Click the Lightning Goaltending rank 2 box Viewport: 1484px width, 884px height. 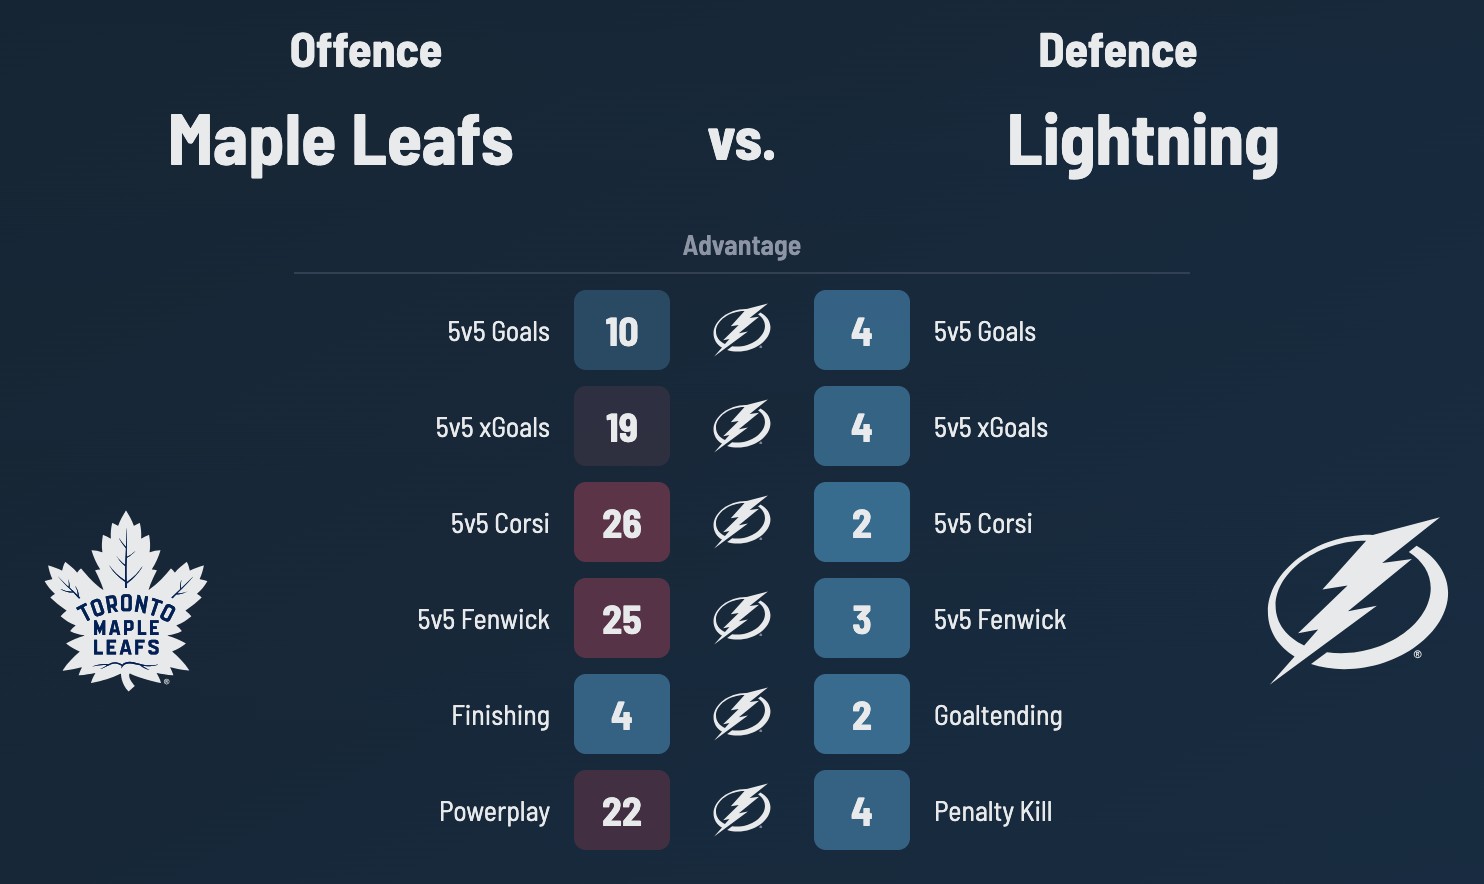[862, 714]
